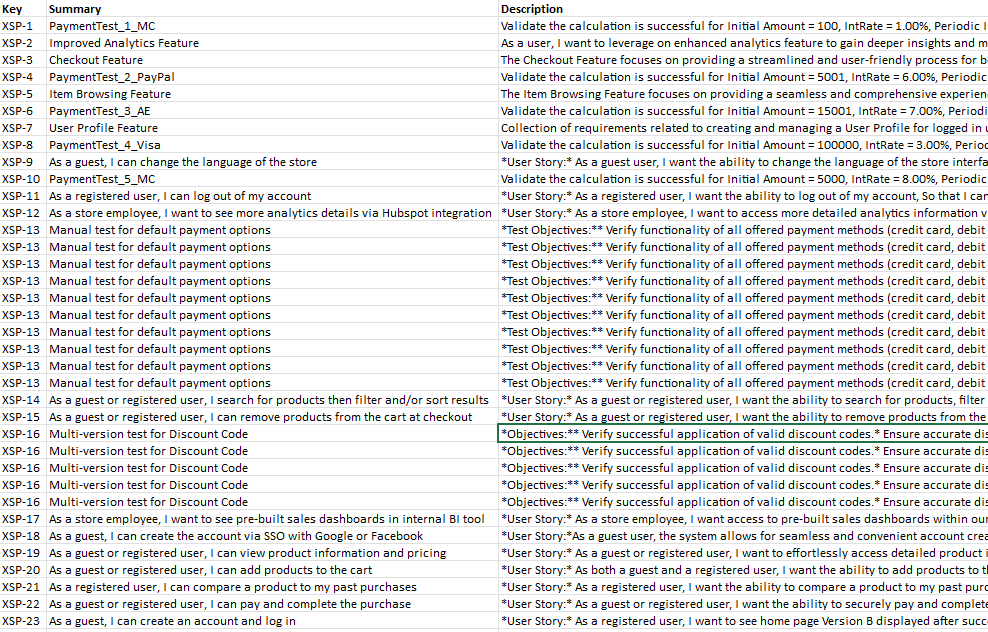Screen dimensions: 988x632
Task: Select the SSO with Google or Facebook cell
Action: click(236, 536)
